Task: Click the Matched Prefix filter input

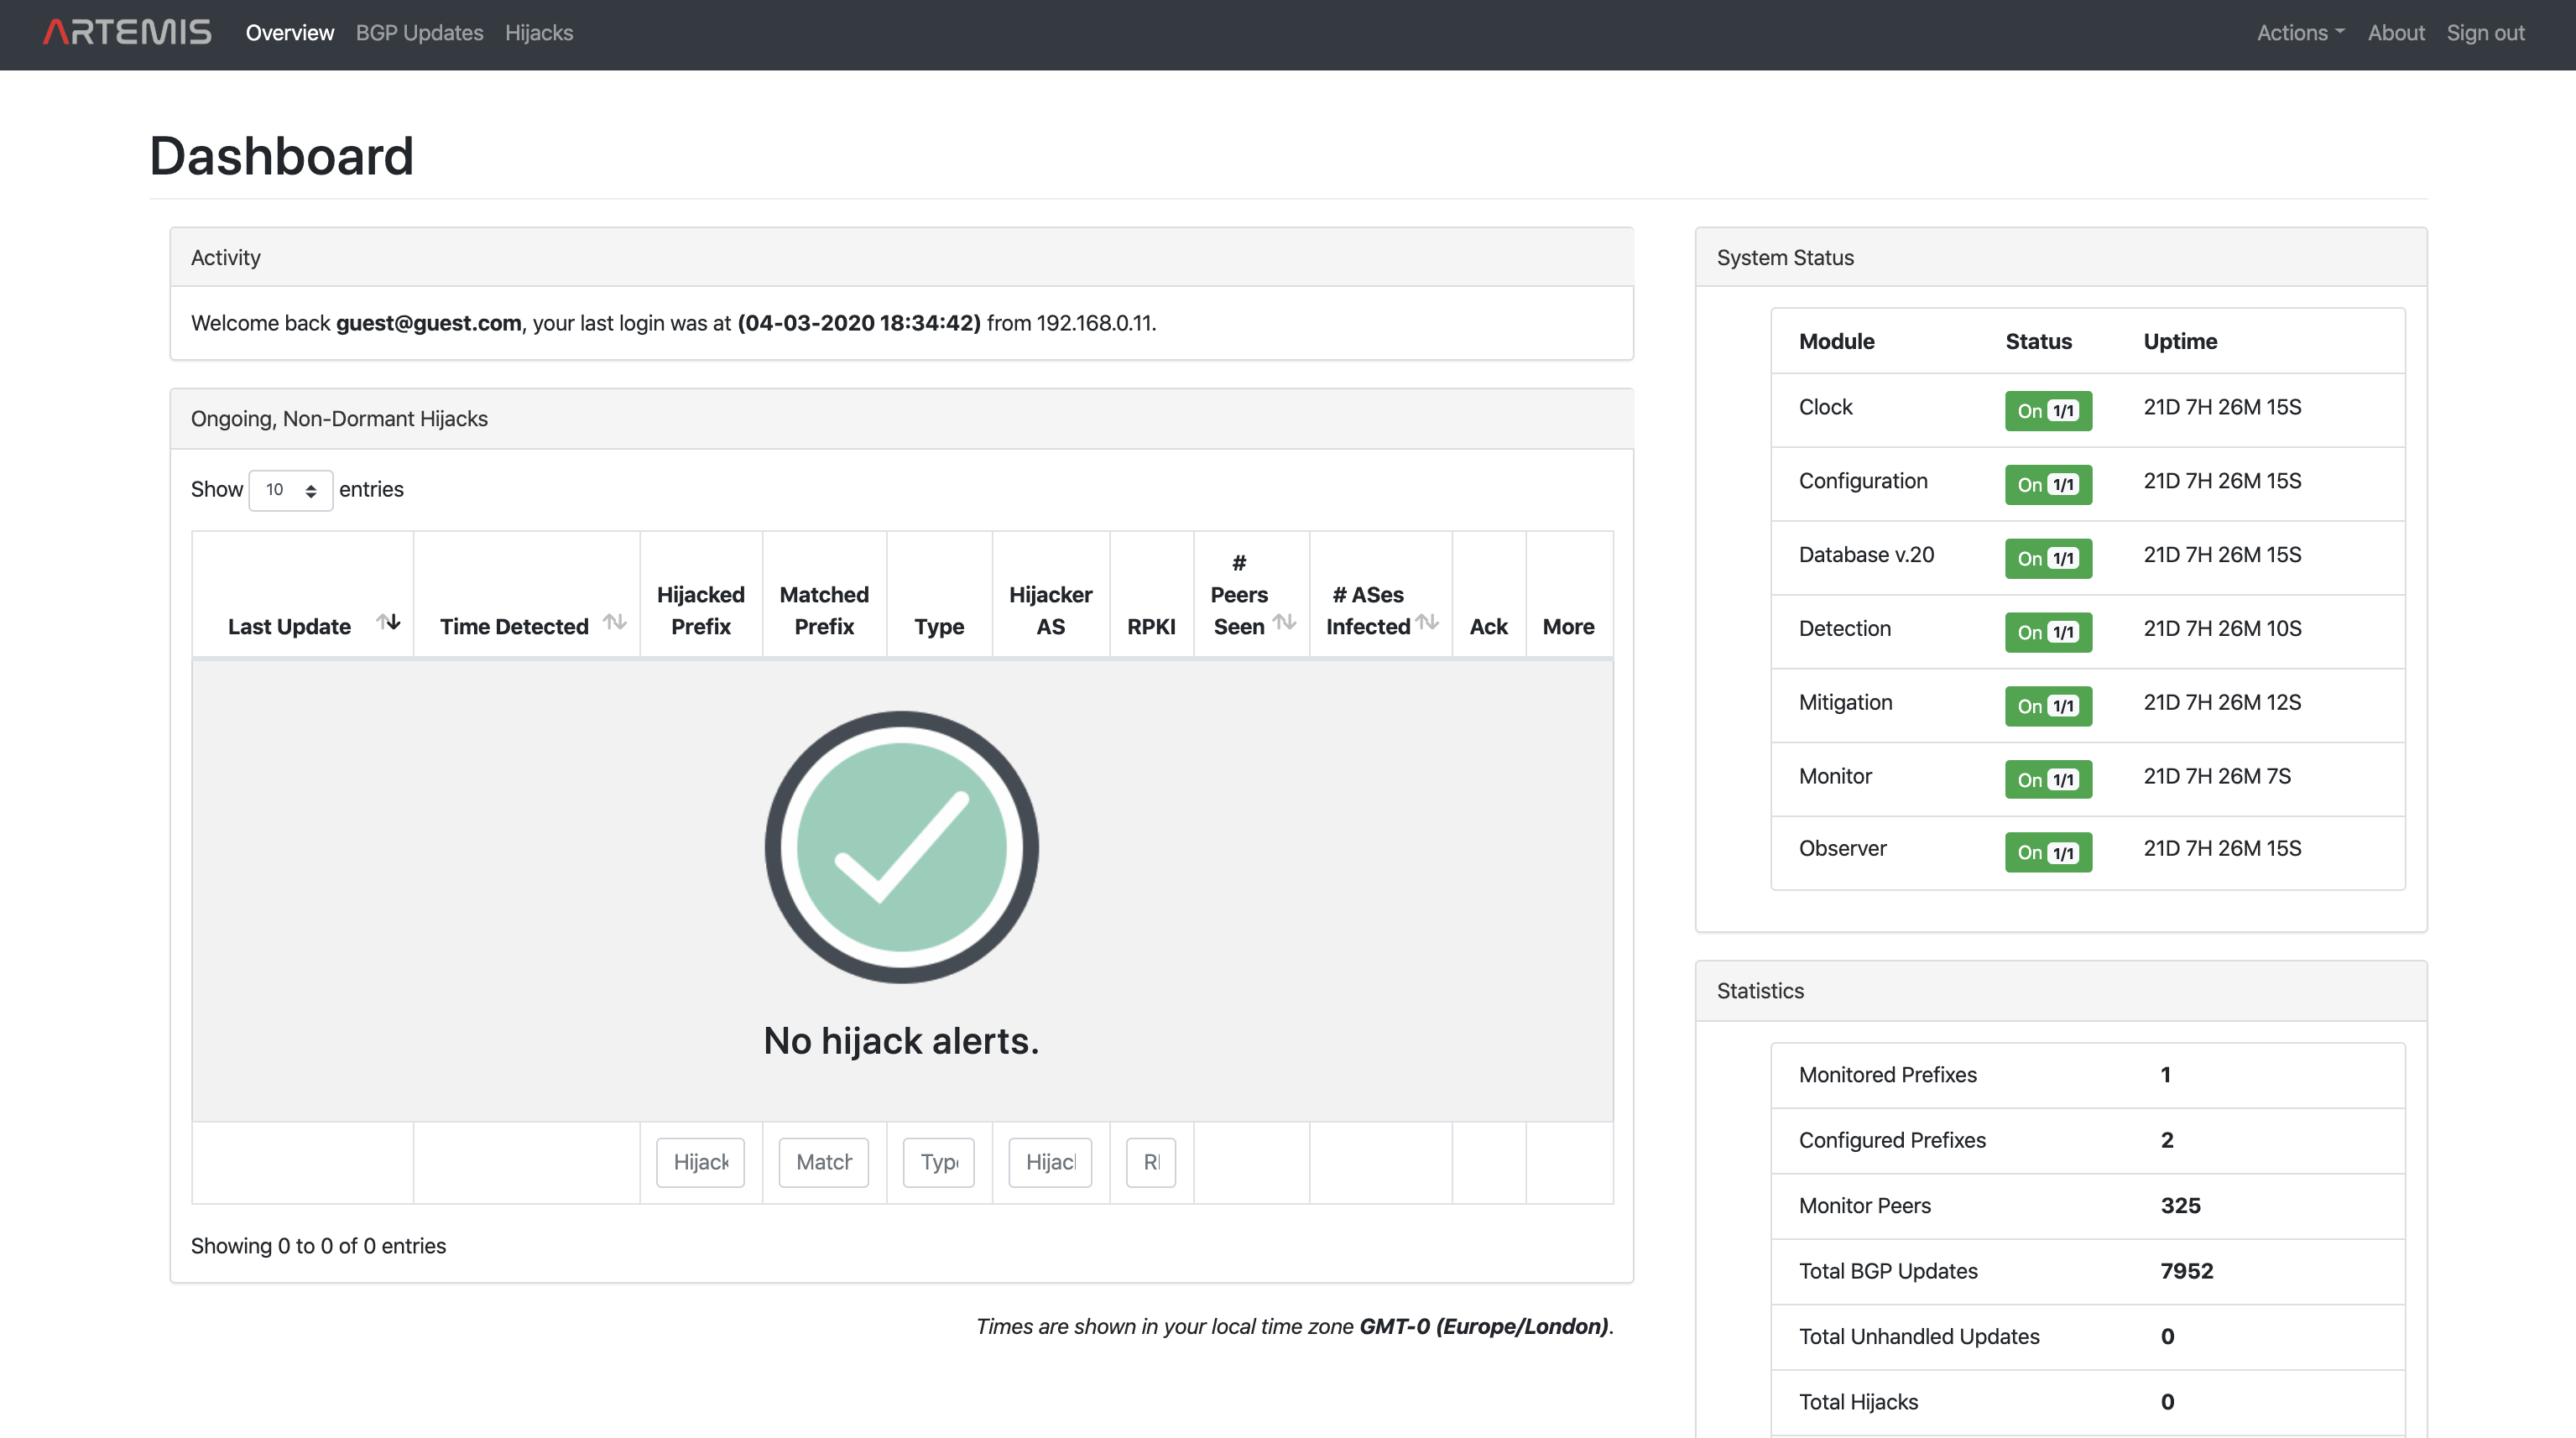Action: click(823, 1162)
